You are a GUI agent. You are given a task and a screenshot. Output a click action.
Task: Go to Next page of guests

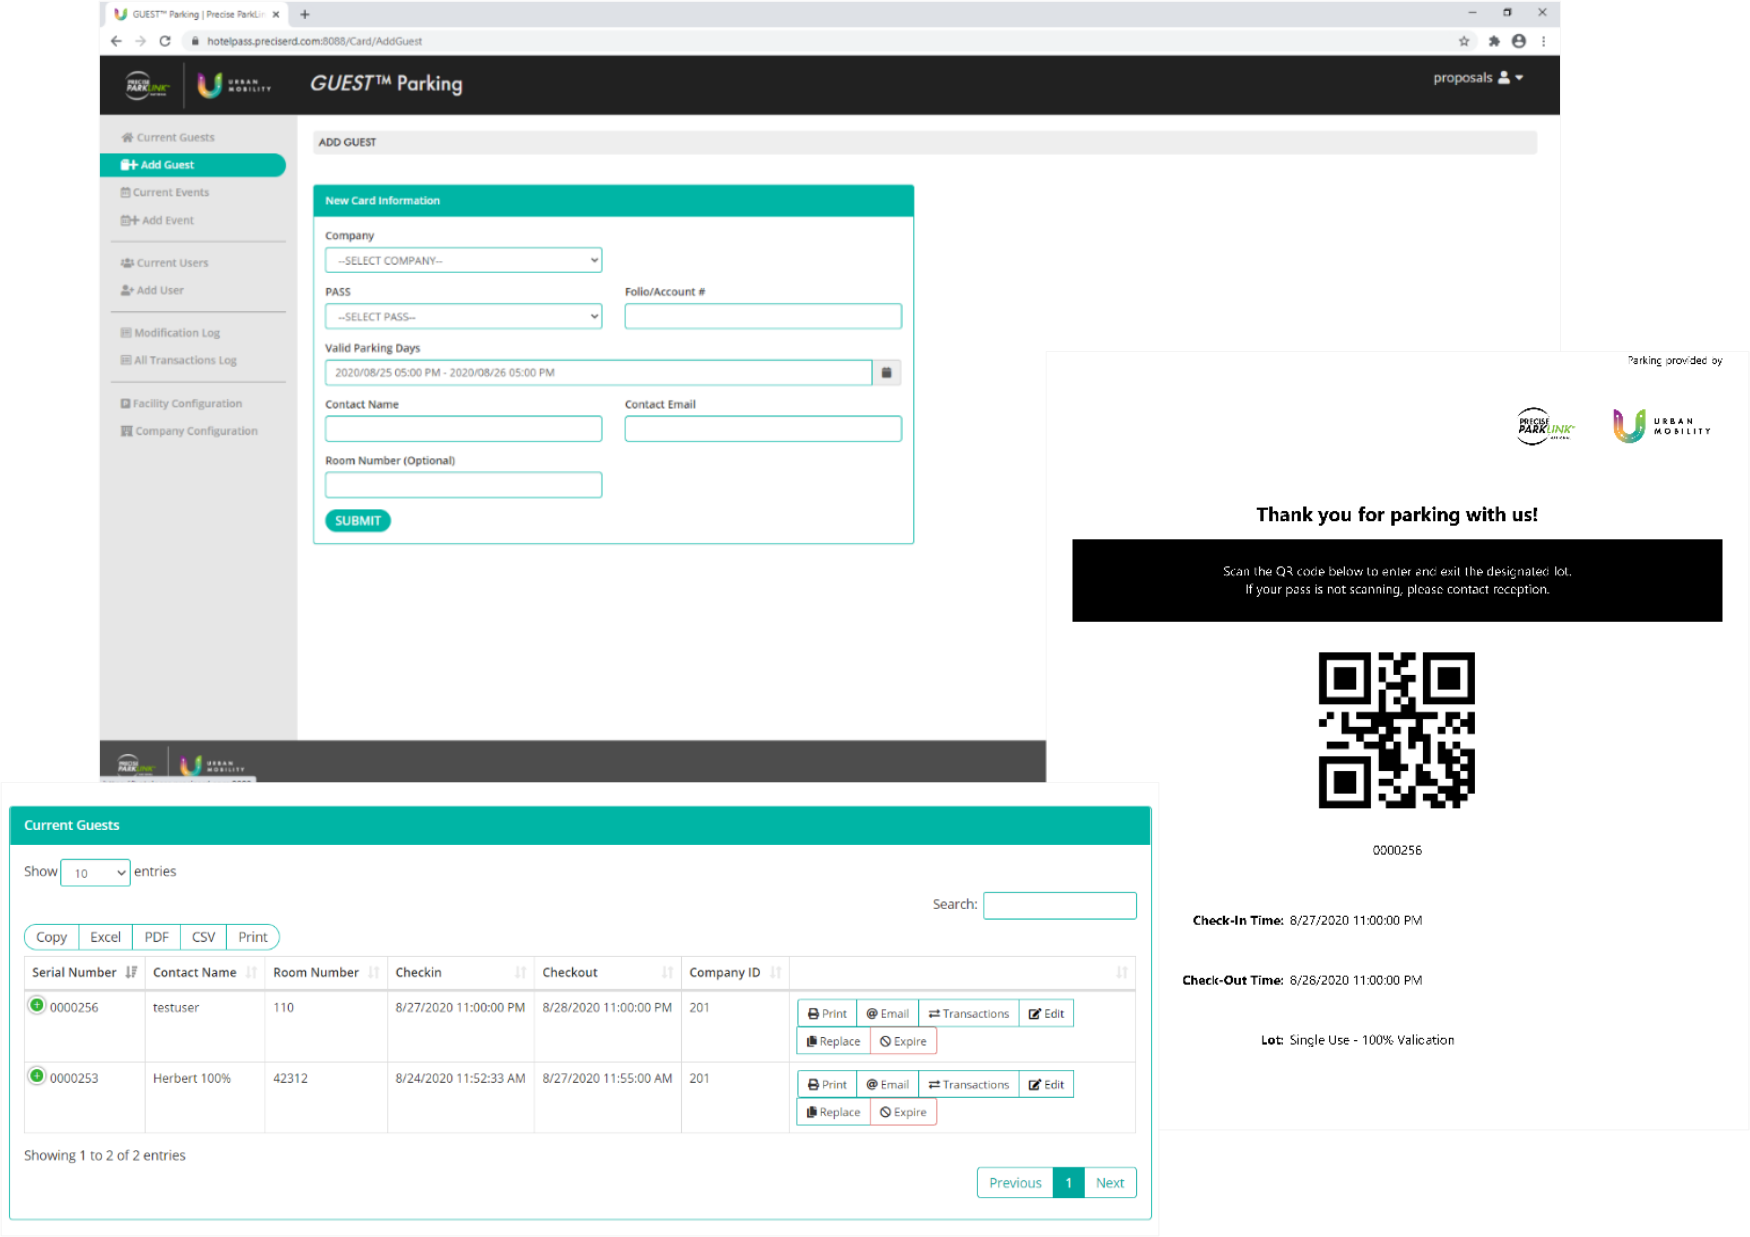click(x=1110, y=1182)
